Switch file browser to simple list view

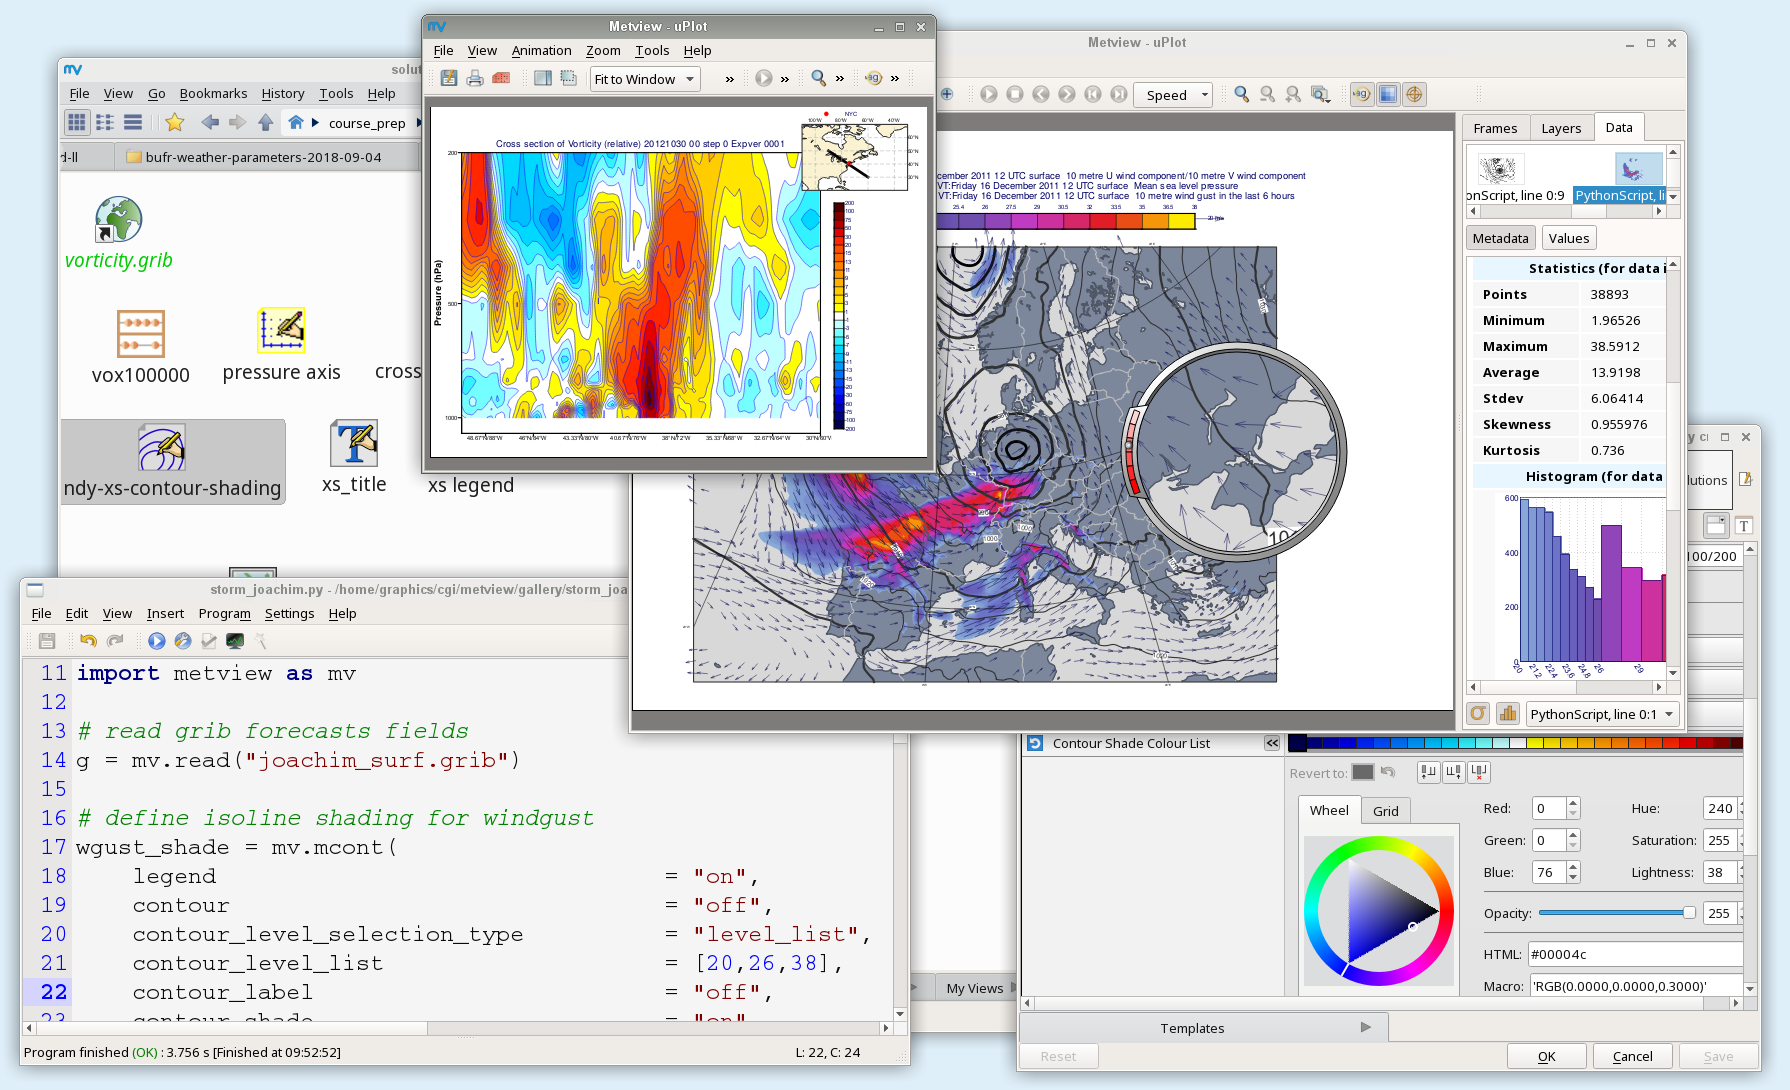click(105, 122)
